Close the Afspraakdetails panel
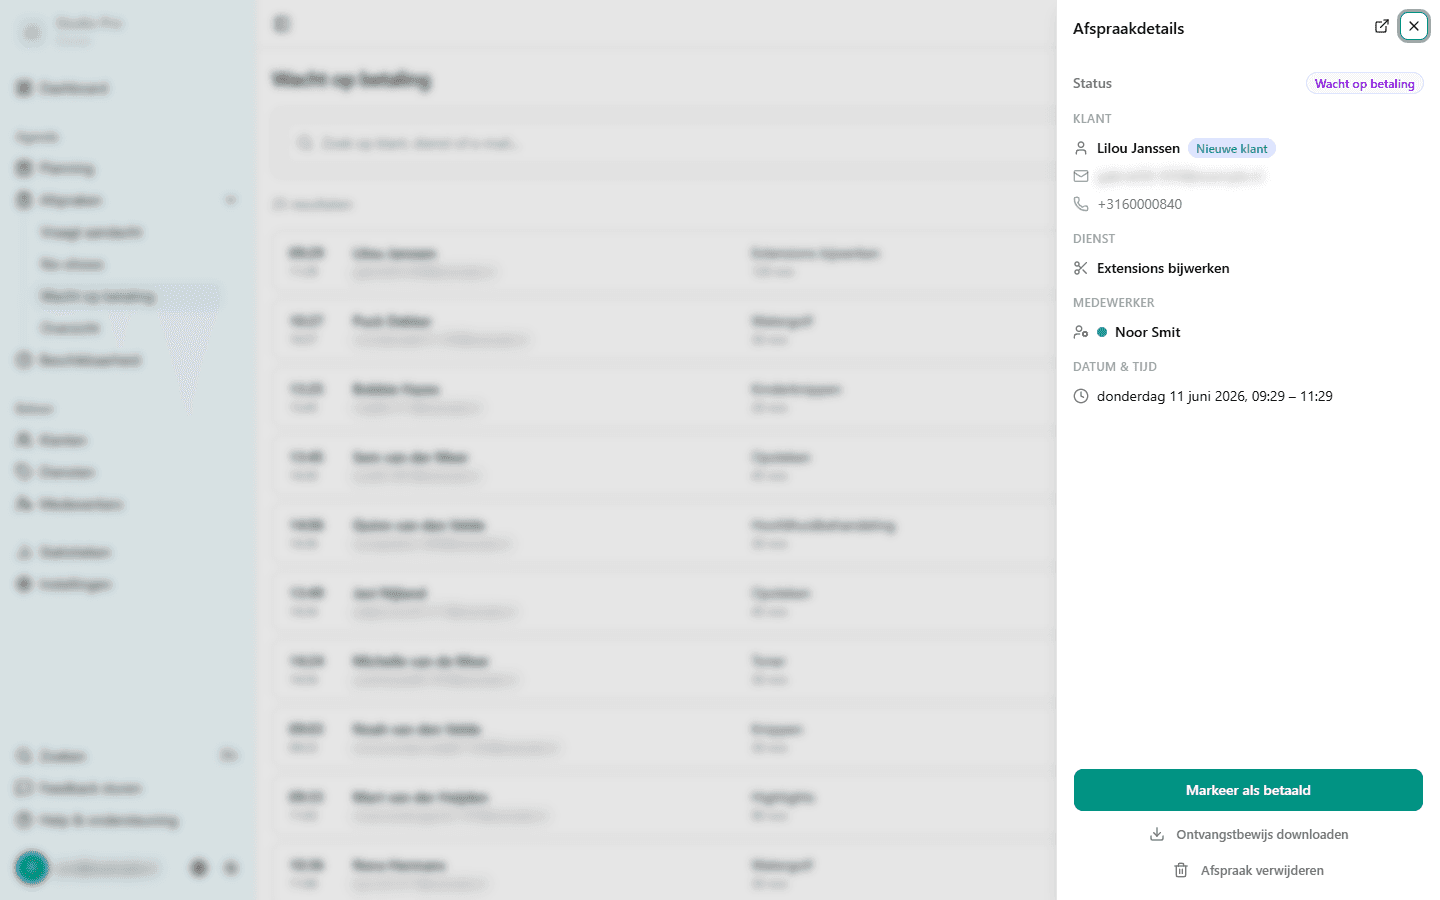The height and width of the screenshot is (900, 1440). click(x=1414, y=27)
